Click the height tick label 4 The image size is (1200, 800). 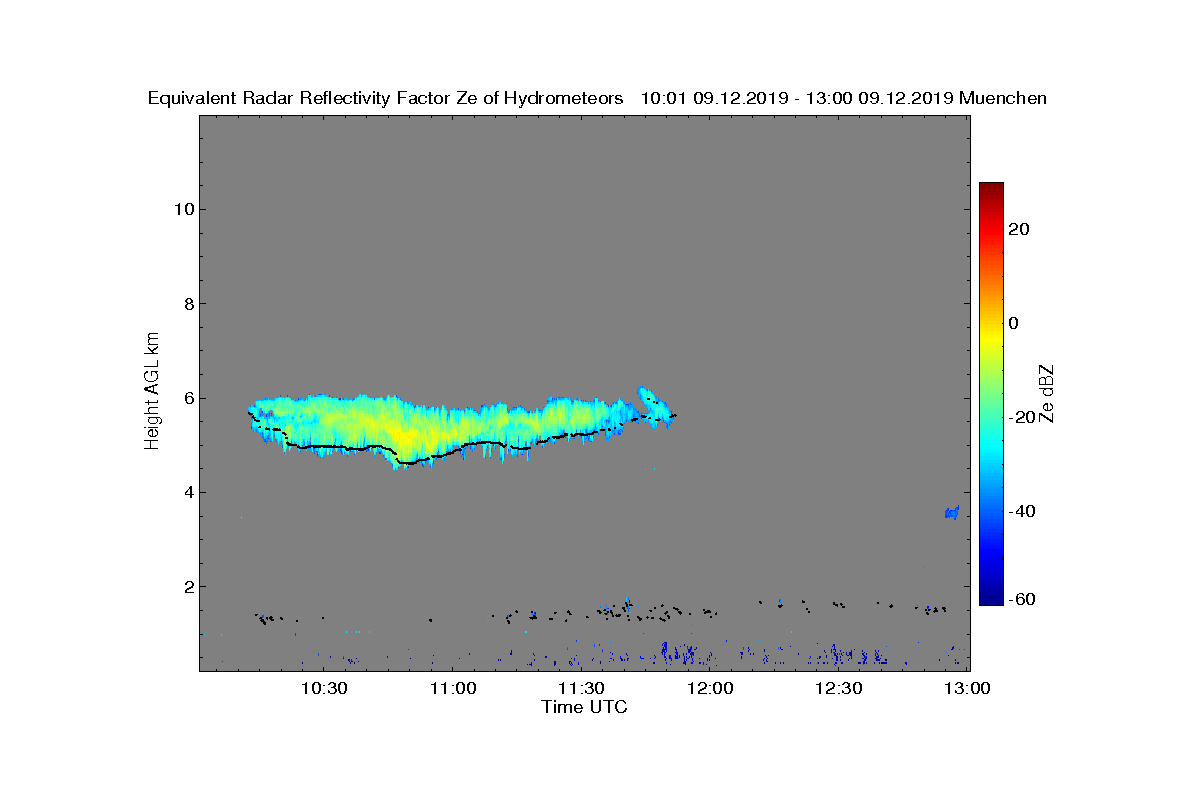pyautogui.click(x=187, y=492)
